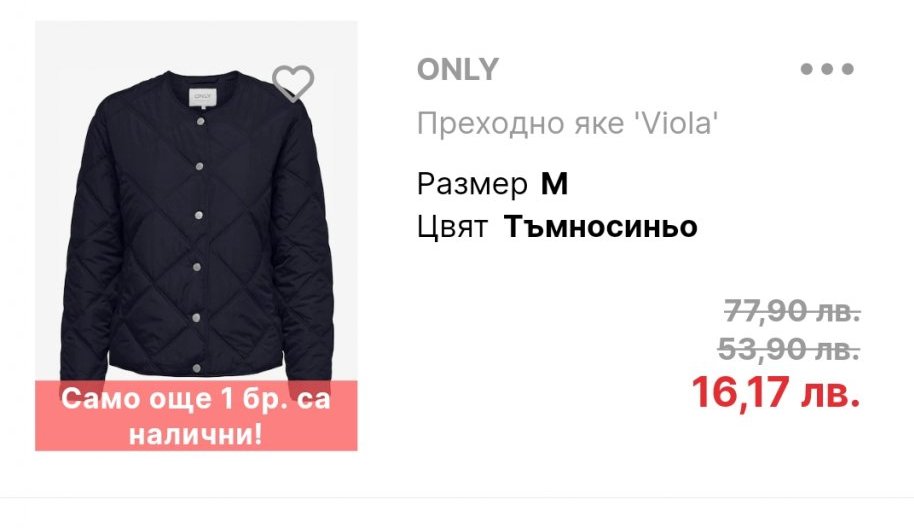Select the Размер label
Viewport: 914px width, 528px height.
point(472,185)
